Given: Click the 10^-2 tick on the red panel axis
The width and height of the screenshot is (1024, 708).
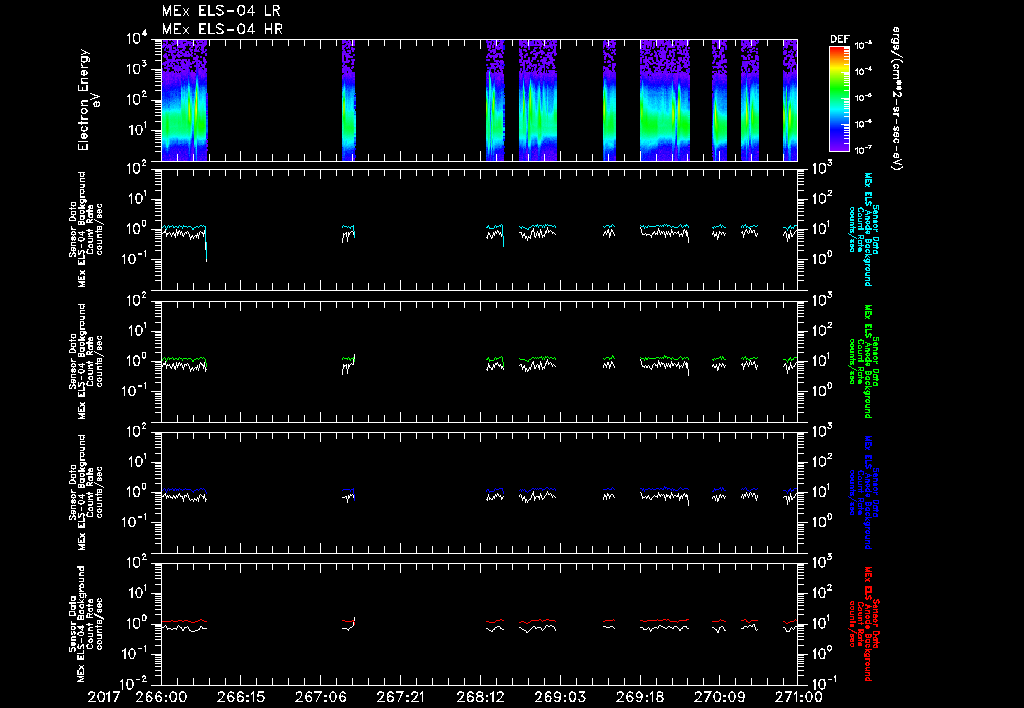Looking at the screenshot, I should [x=135, y=684].
